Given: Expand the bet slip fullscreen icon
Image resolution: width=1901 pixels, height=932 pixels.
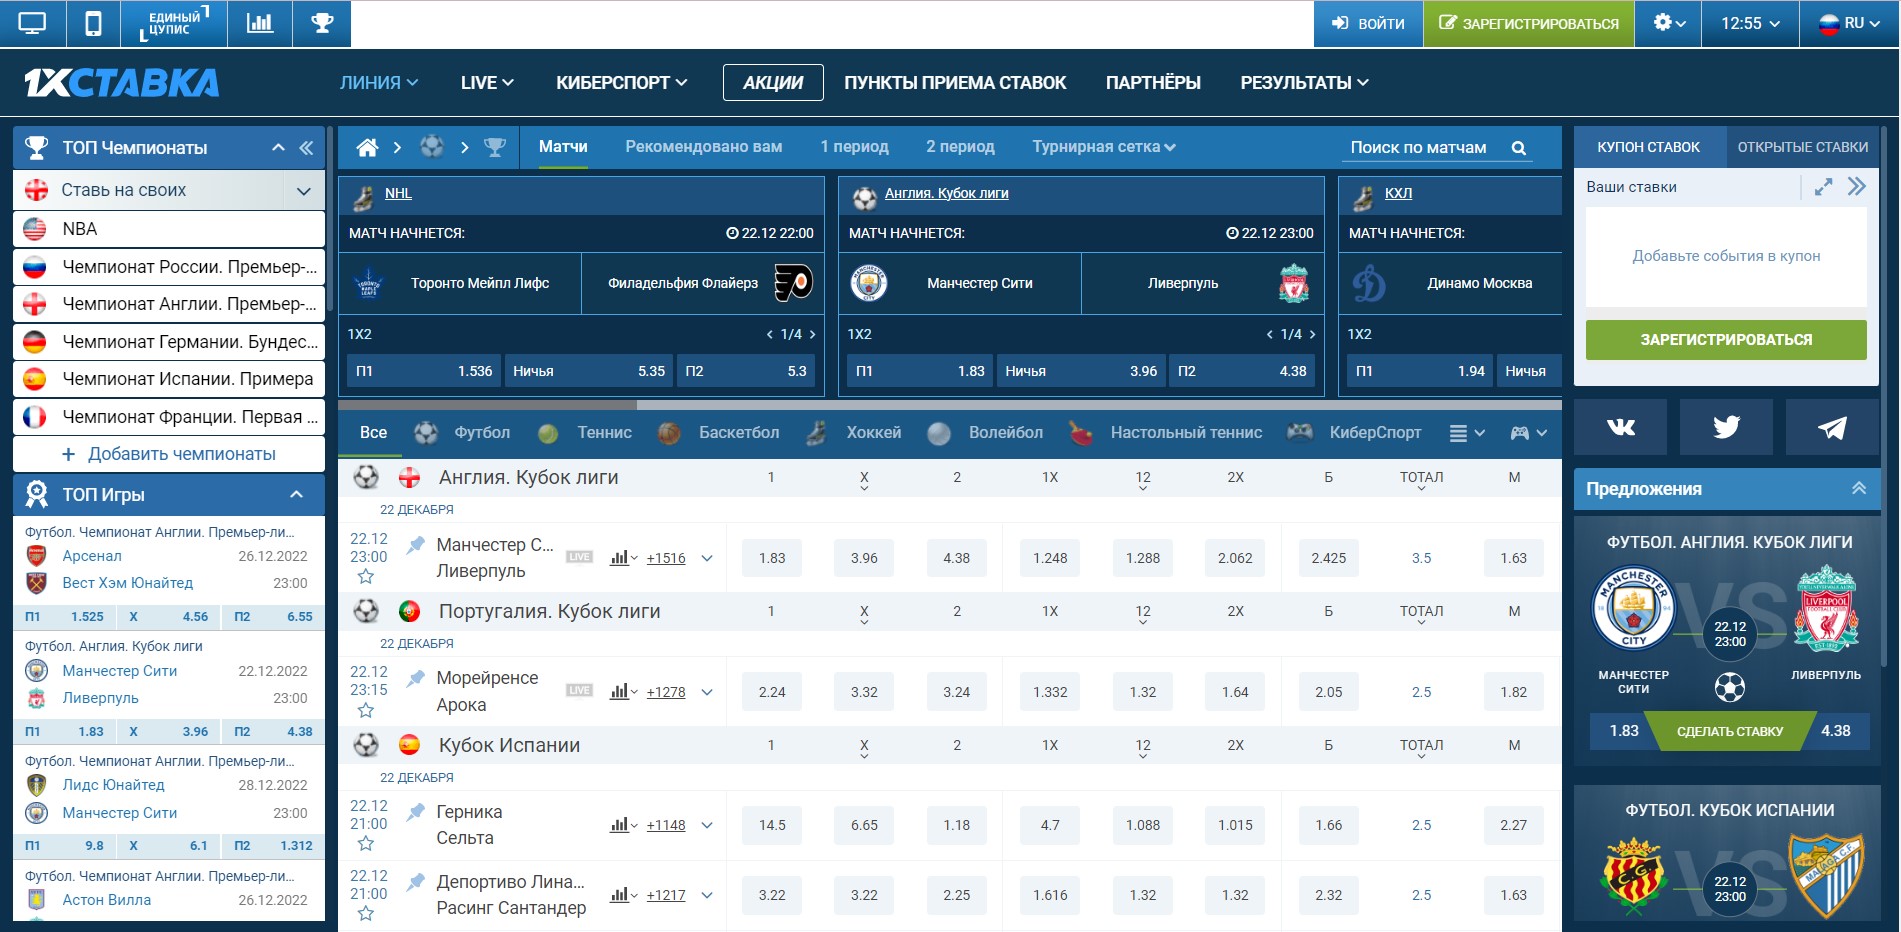Looking at the screenshot, I should click(x=1824, y=187).
